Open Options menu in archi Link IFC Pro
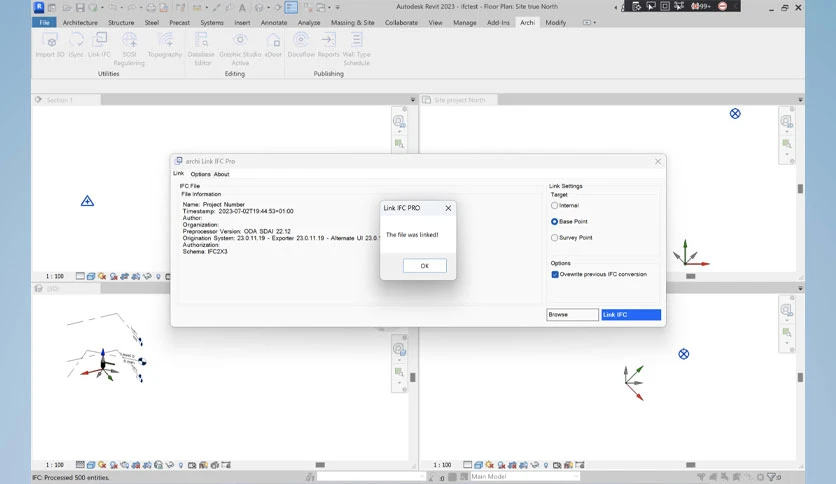836x484 pixels. tap(200, 174)
